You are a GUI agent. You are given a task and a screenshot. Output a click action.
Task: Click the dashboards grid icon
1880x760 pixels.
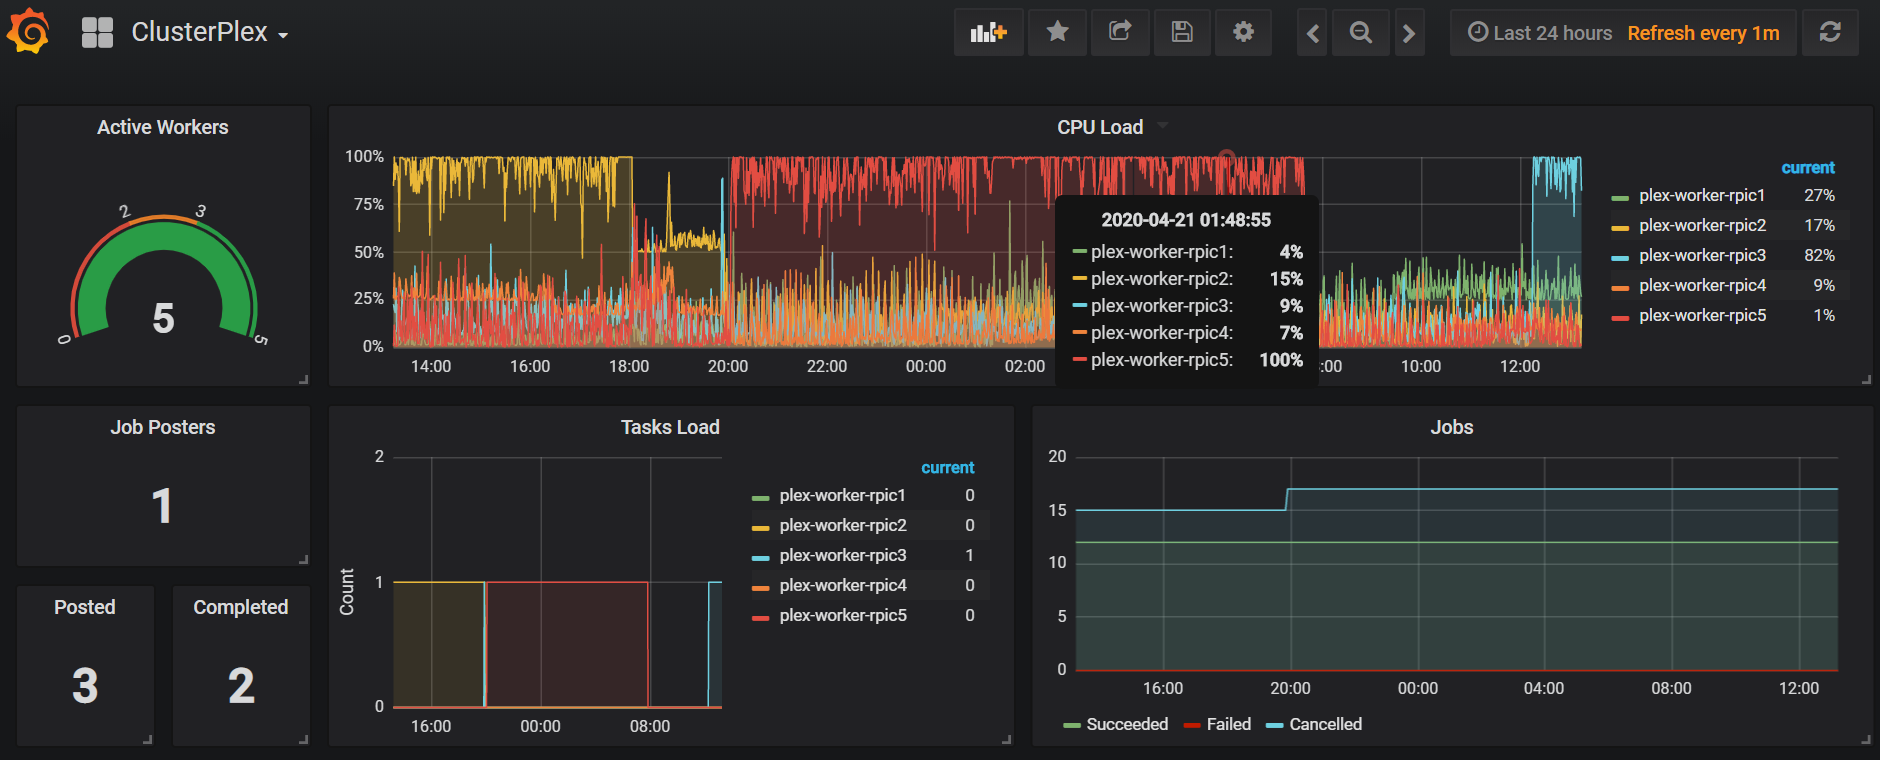pos(97,33)
